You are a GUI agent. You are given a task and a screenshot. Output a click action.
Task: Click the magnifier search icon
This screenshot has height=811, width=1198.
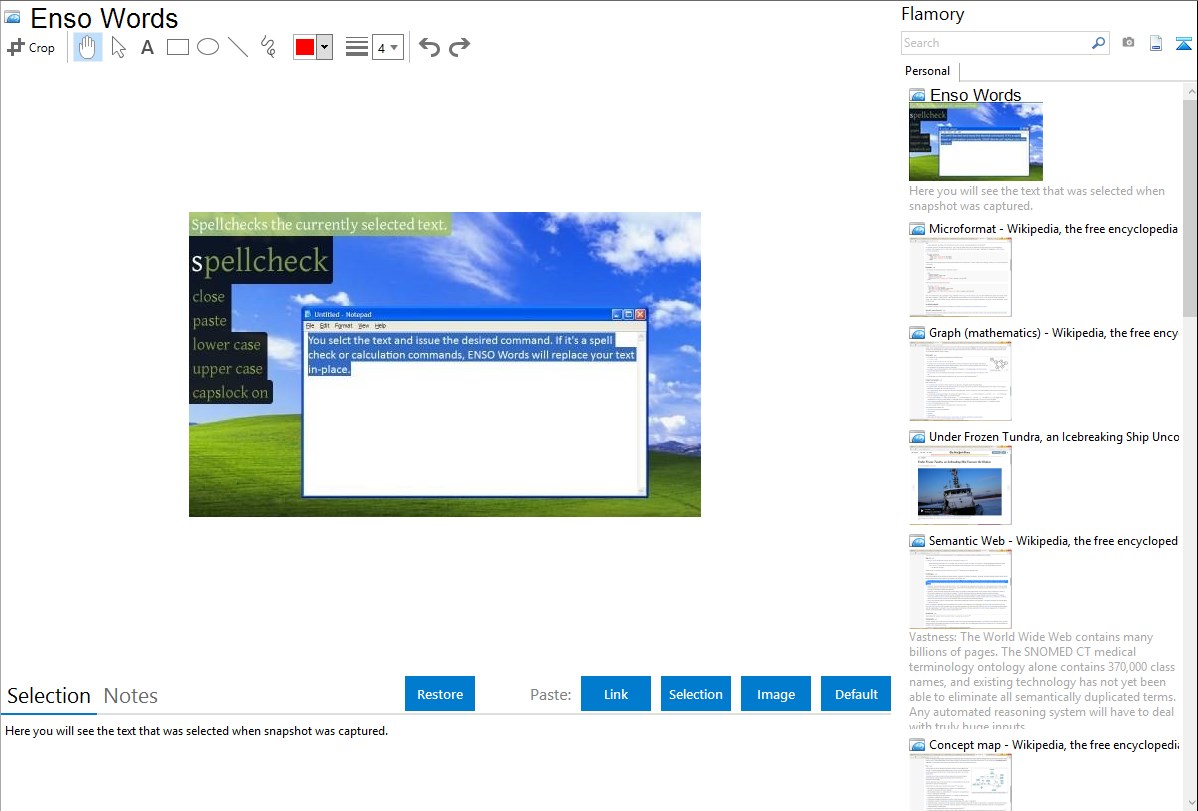[1099, 43]
